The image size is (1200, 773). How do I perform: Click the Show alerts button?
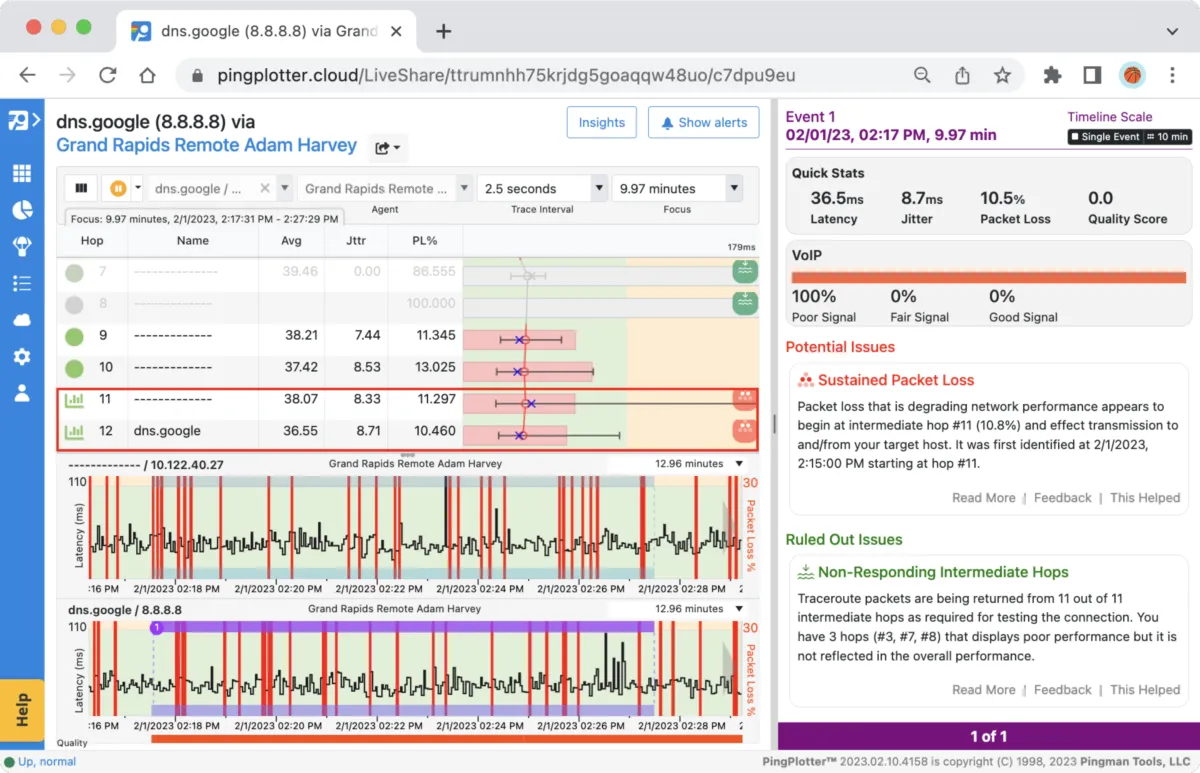tap(703, 122)
